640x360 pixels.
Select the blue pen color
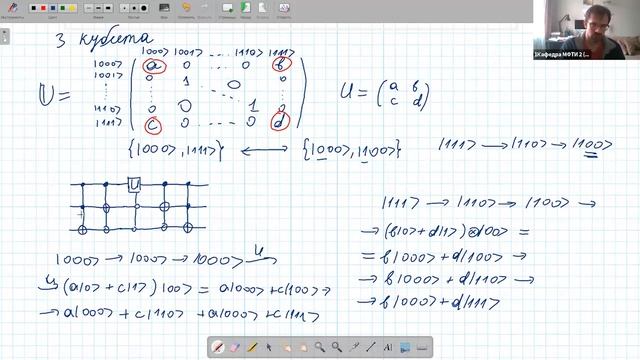(x=53, y=8)
